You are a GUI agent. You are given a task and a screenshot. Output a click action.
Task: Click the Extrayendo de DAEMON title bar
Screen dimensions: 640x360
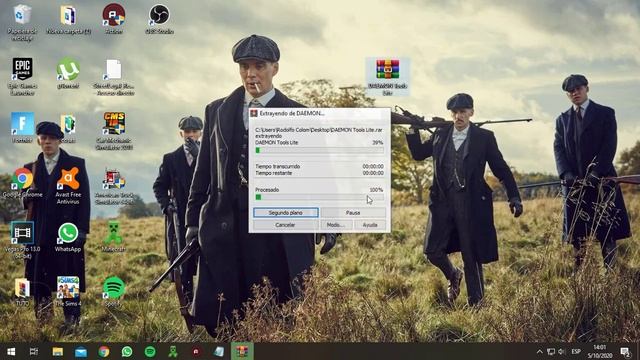(319, 113)
